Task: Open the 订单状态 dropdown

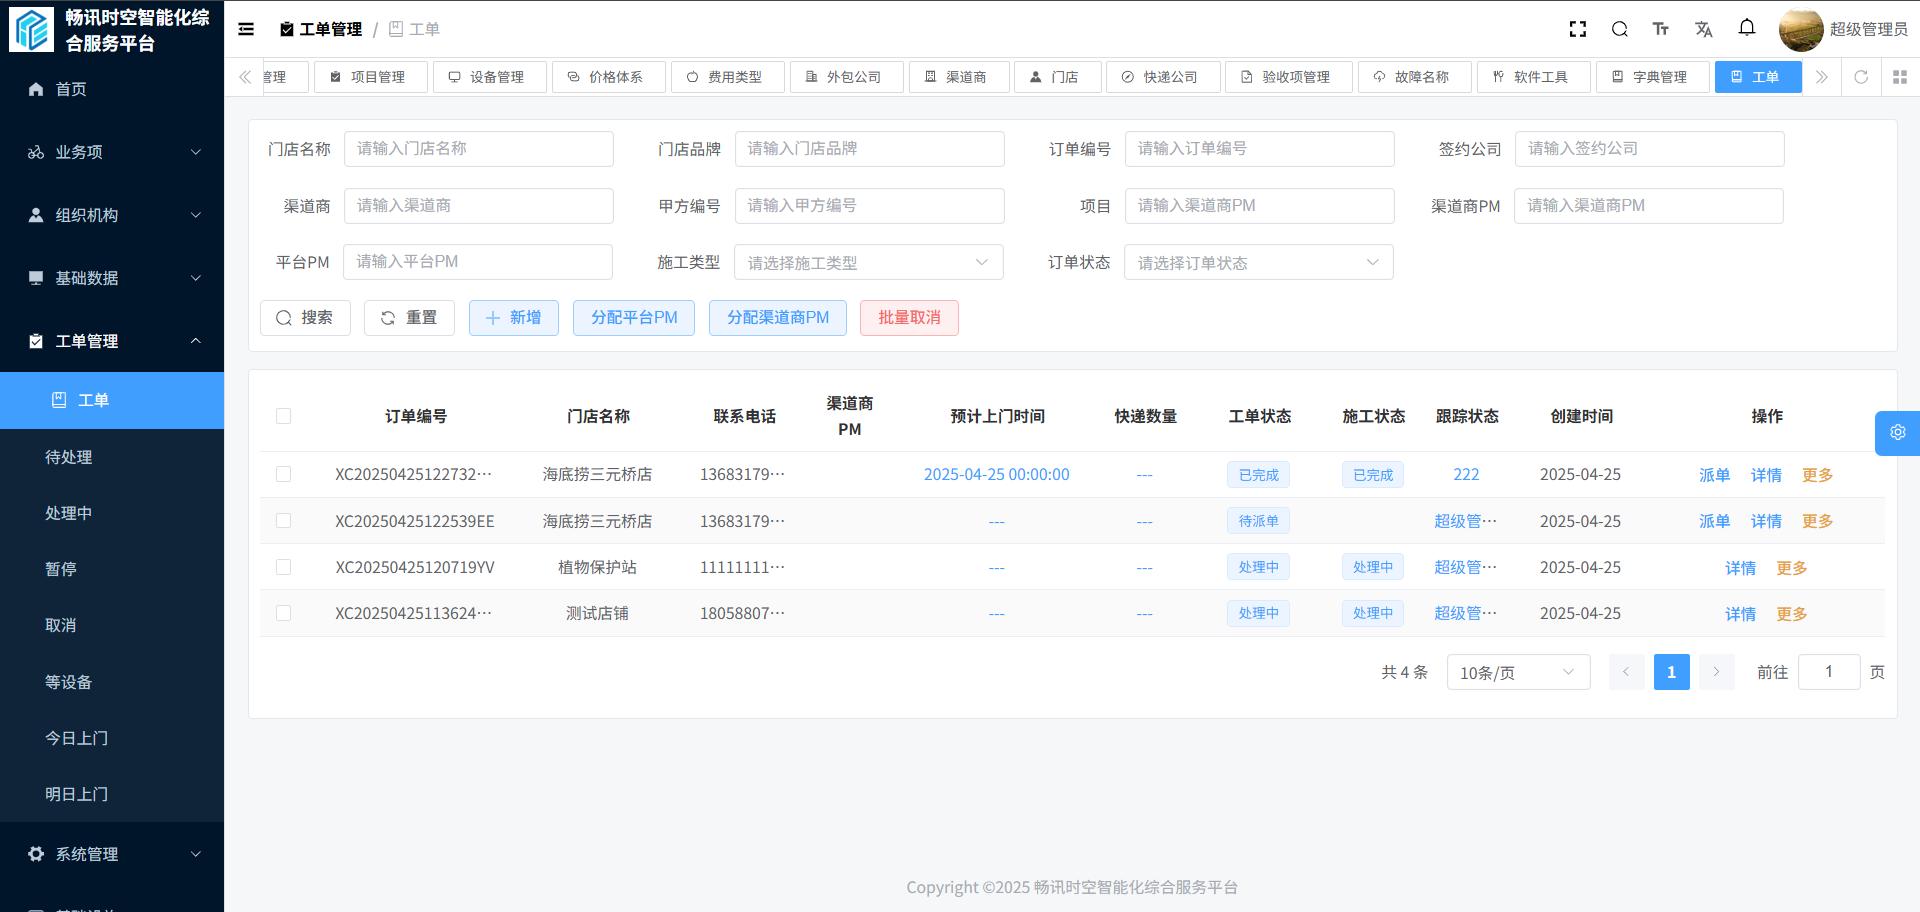Action: pos(1258,263)
